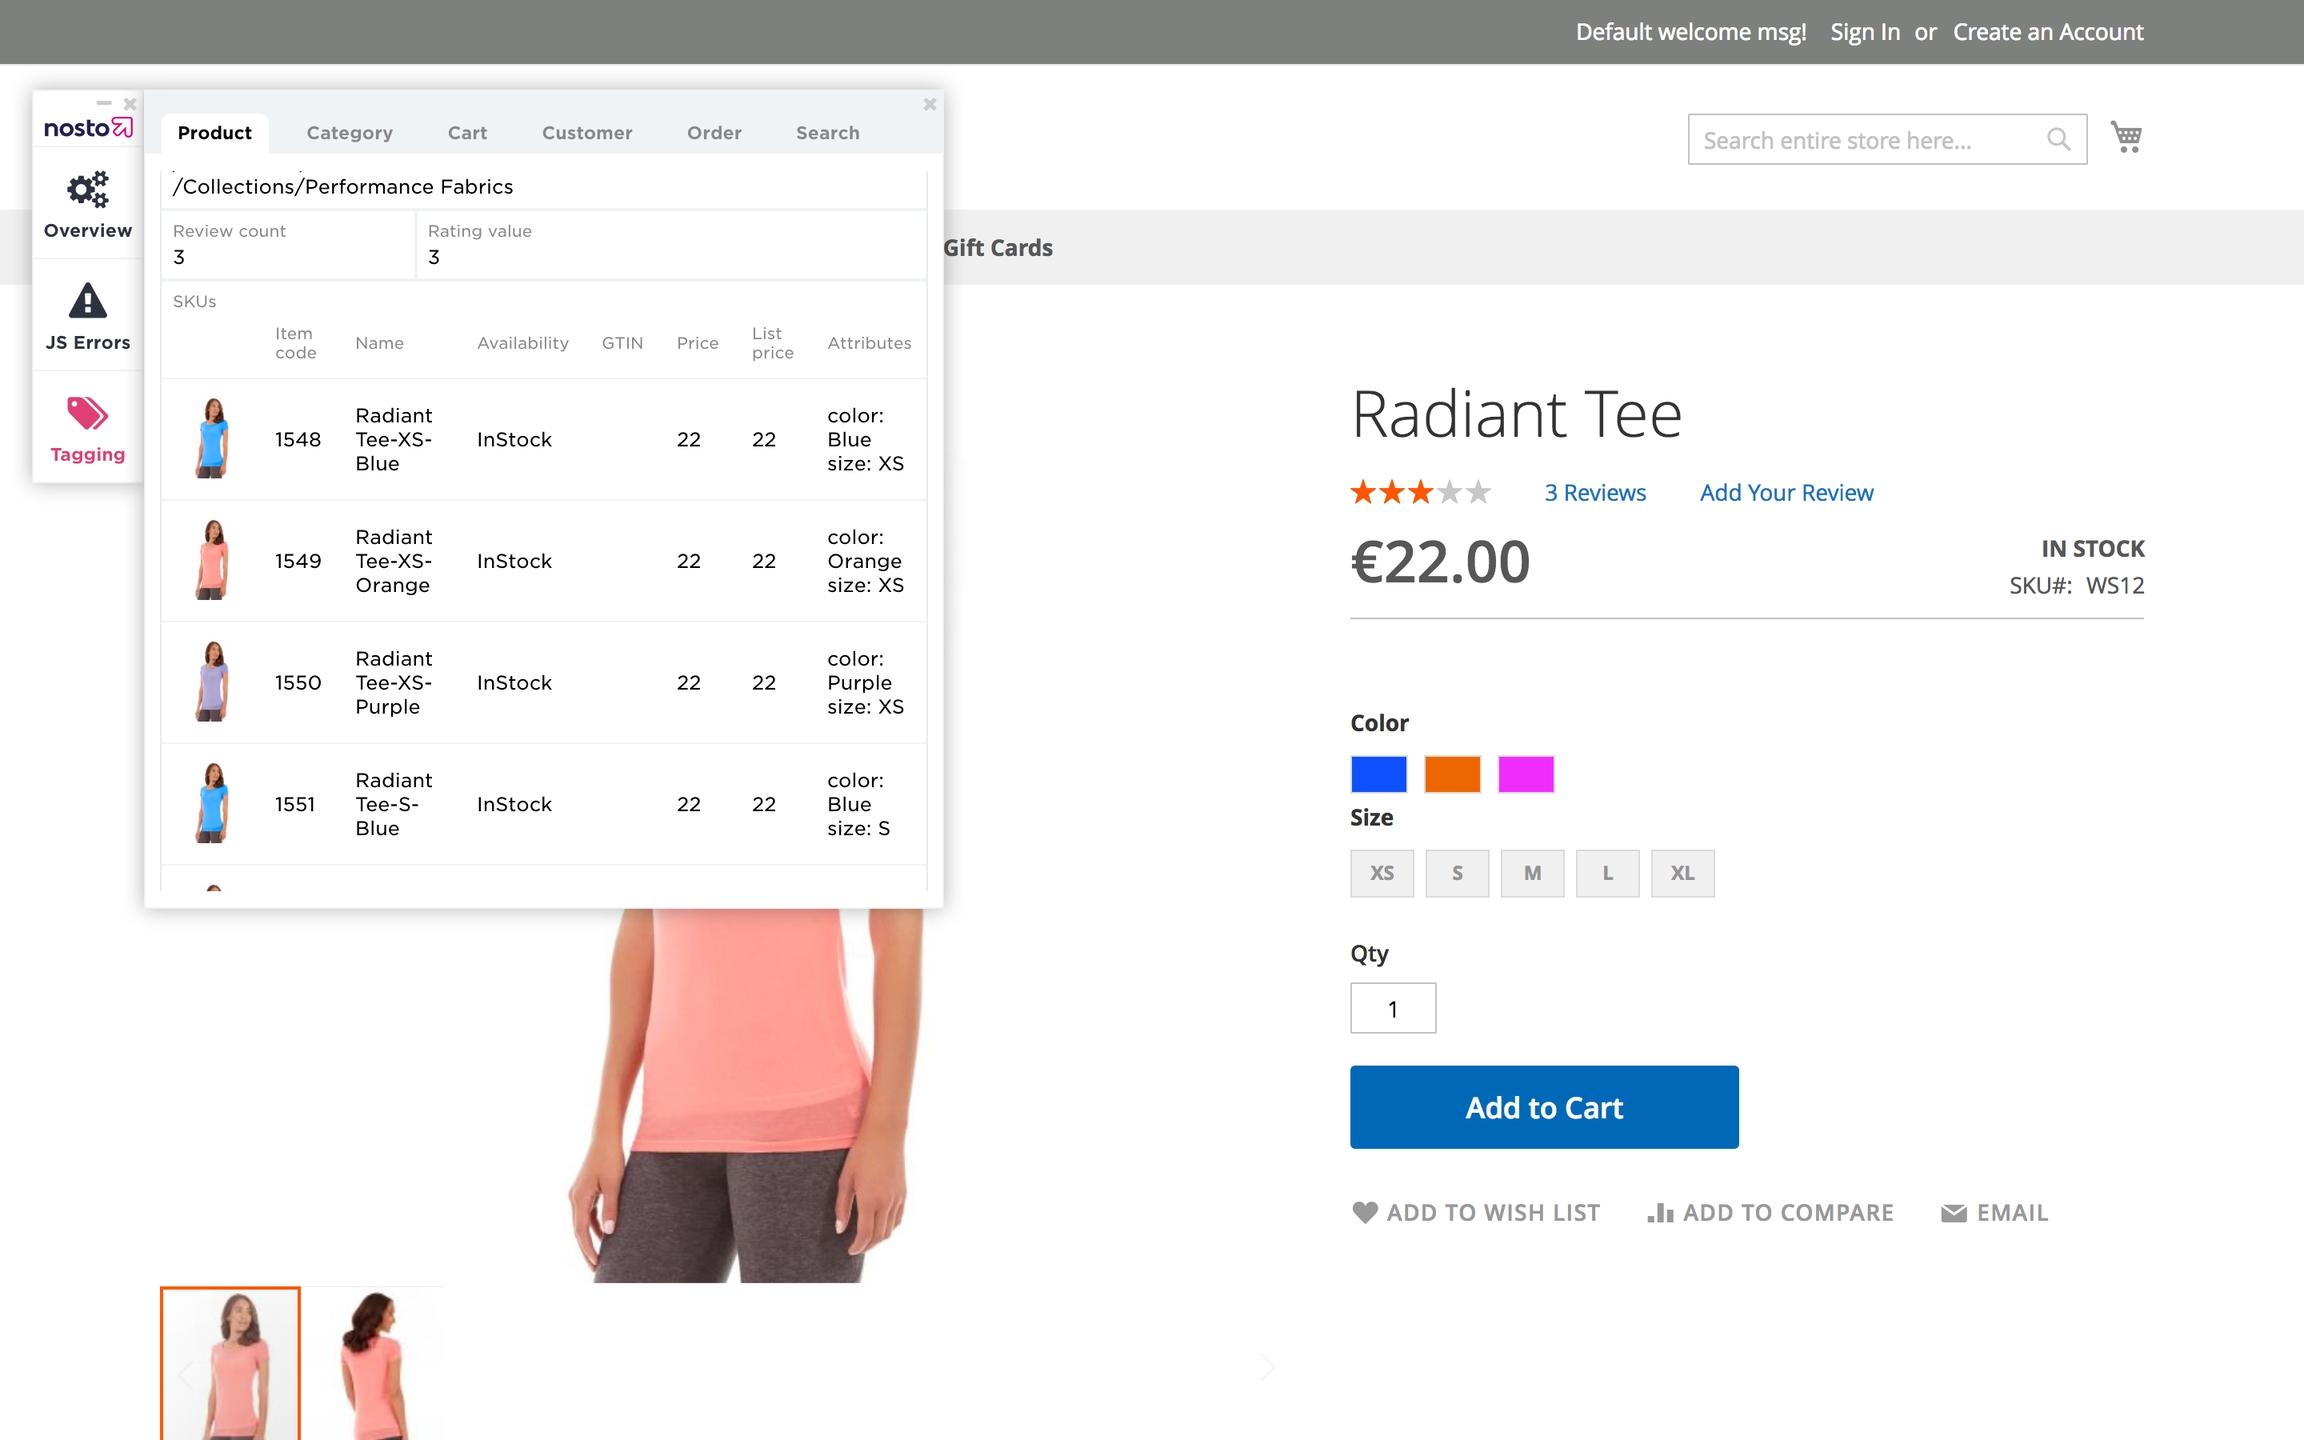Screen dimensions: 2304x1440
Task: Click the shopping cart icon
Action: coord(2126,137)
